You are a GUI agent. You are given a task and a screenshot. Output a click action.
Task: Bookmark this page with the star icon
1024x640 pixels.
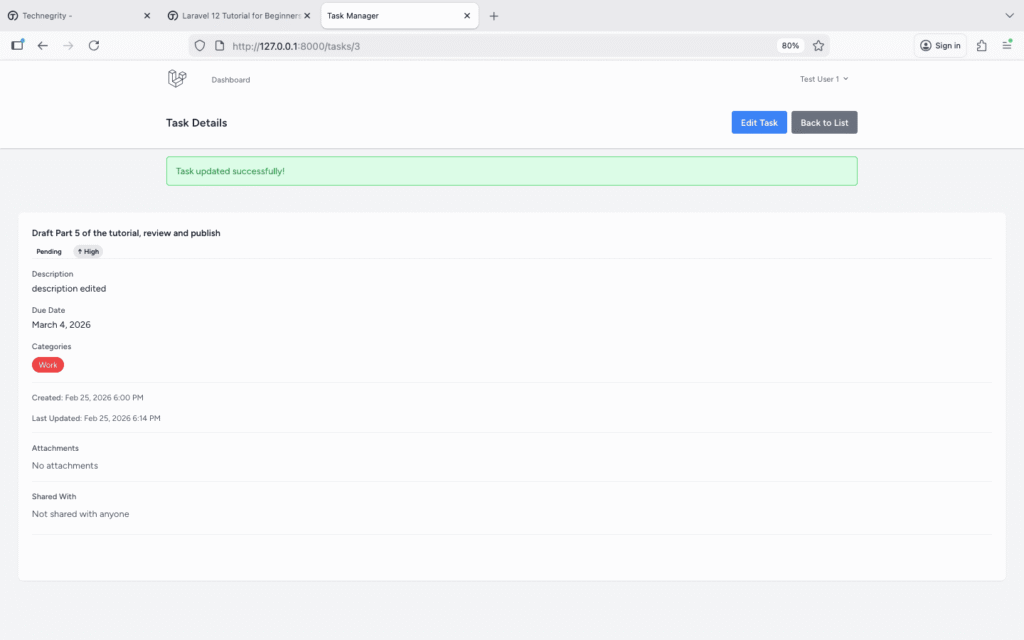click(x=818, y=46)
